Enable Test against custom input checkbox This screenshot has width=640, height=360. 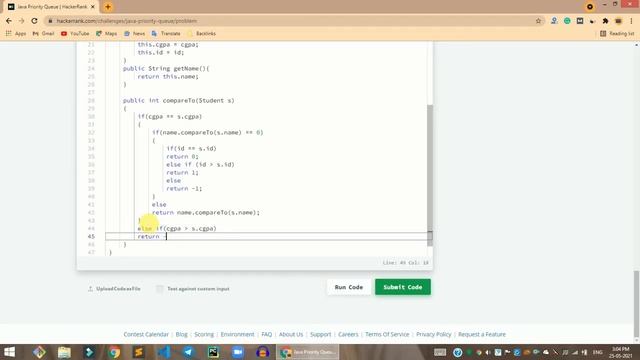point(160,289)
